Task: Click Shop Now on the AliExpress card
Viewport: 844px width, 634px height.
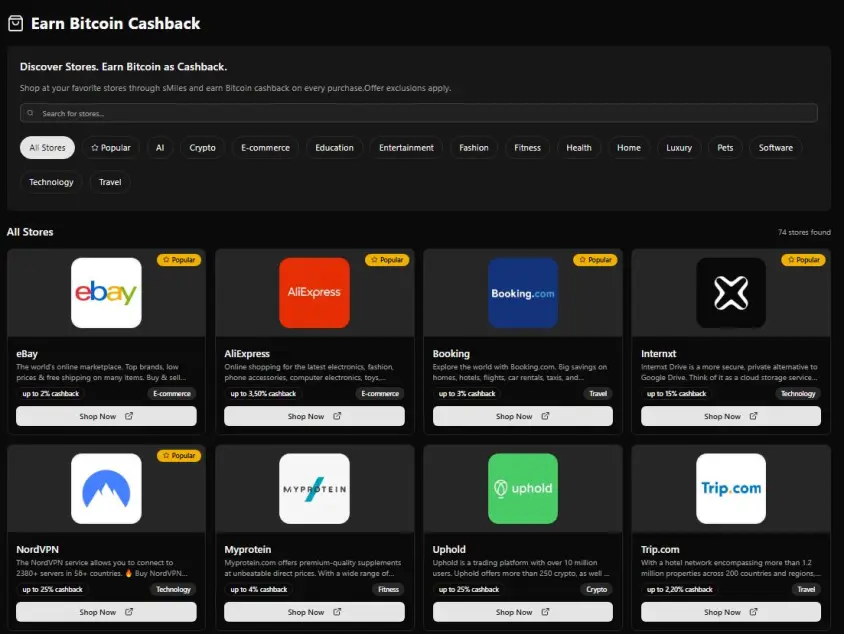Action: 314,416
